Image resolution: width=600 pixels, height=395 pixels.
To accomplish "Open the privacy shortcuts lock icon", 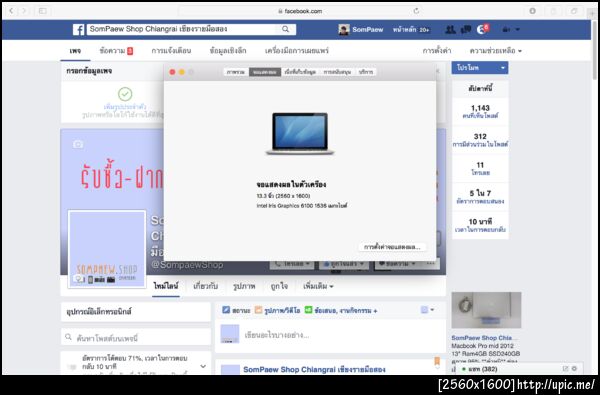I will [506, 29].
